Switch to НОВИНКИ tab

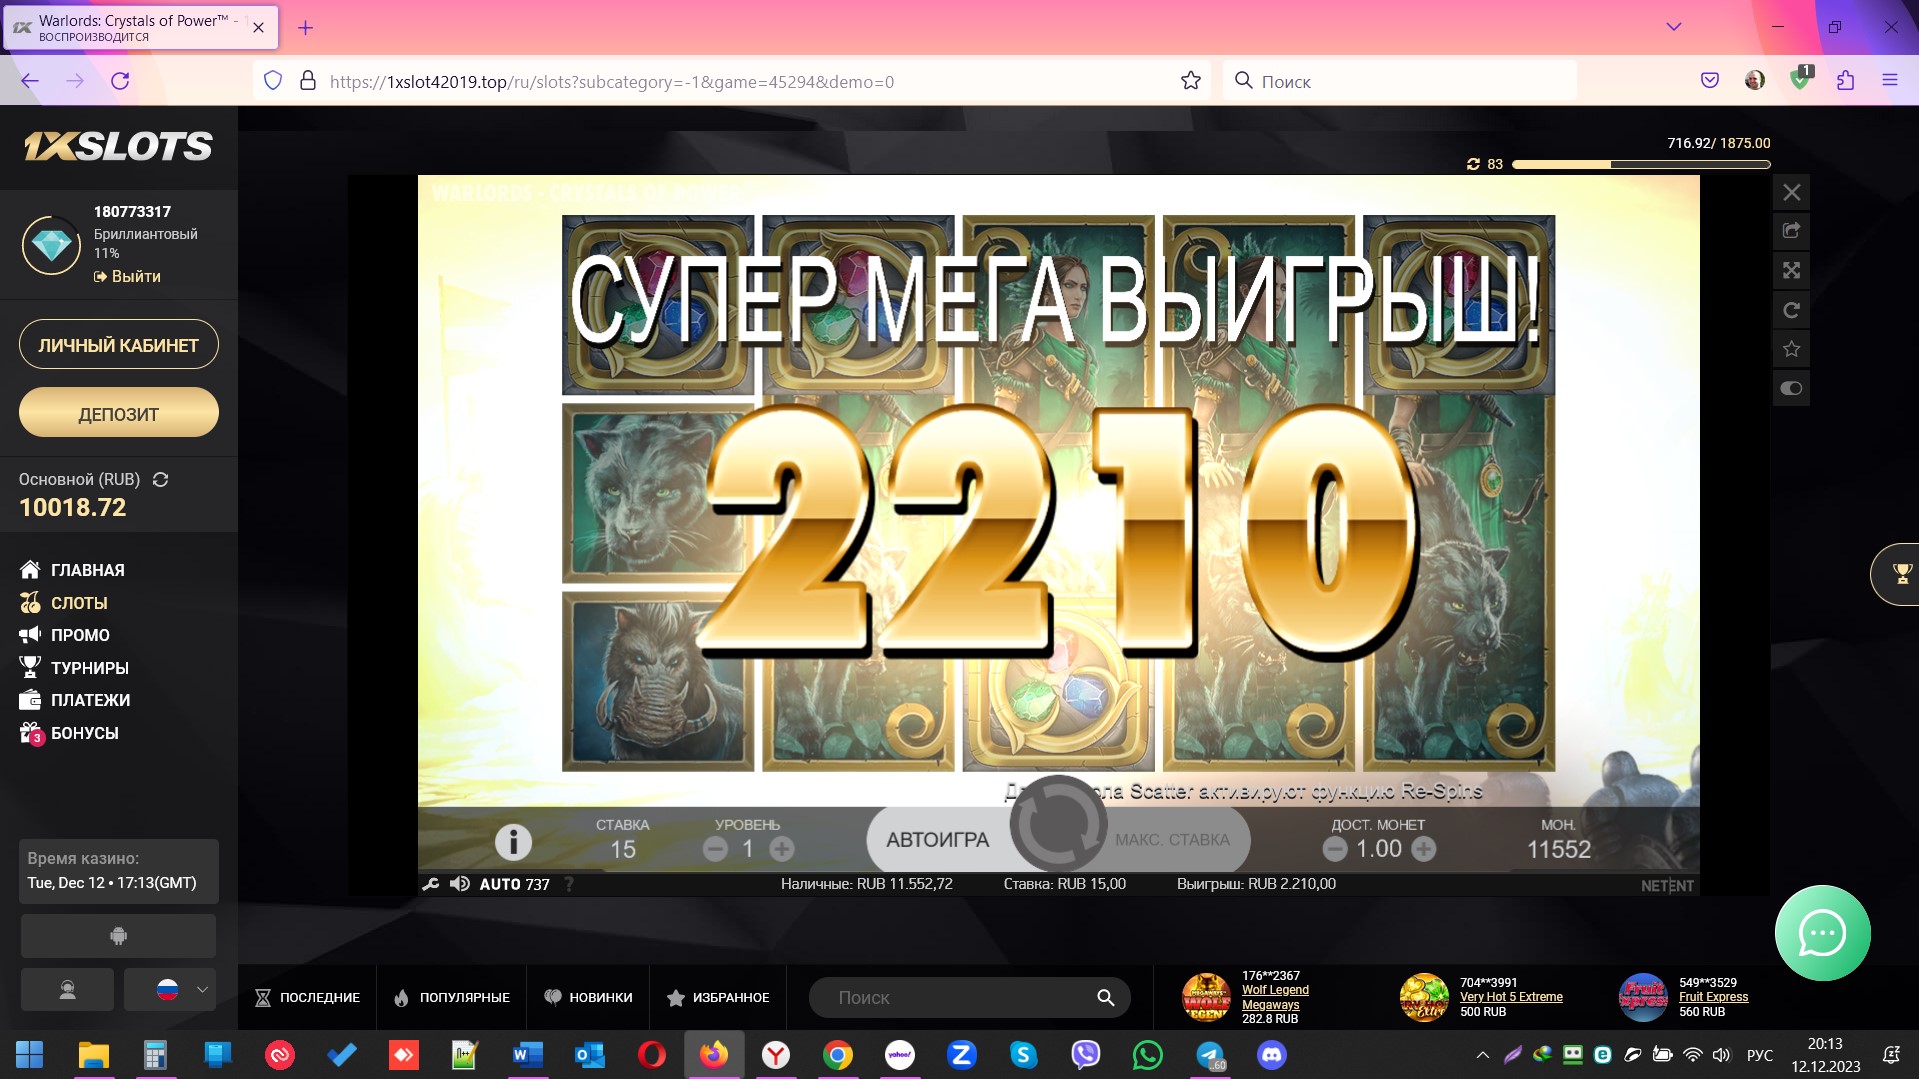[x=588, y=997]
